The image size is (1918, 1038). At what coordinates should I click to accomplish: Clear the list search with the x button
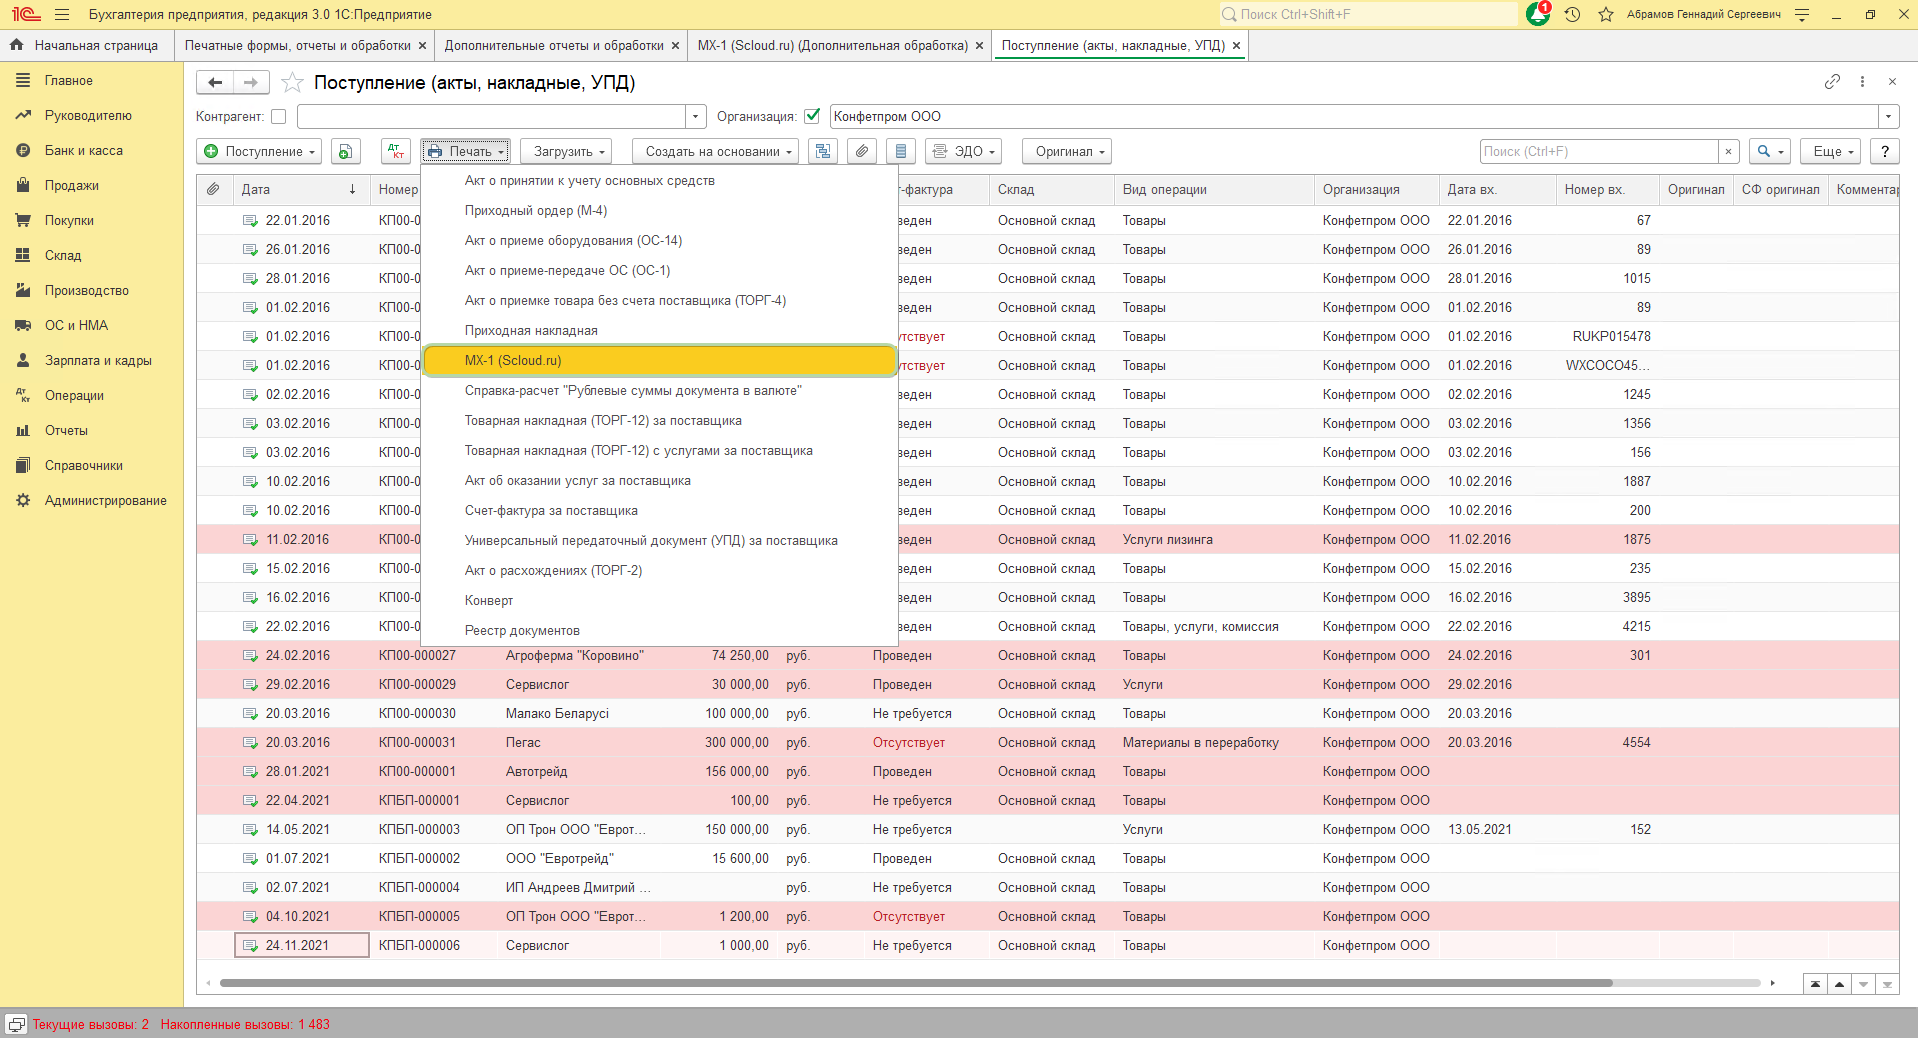click(x=1729, y=152)
